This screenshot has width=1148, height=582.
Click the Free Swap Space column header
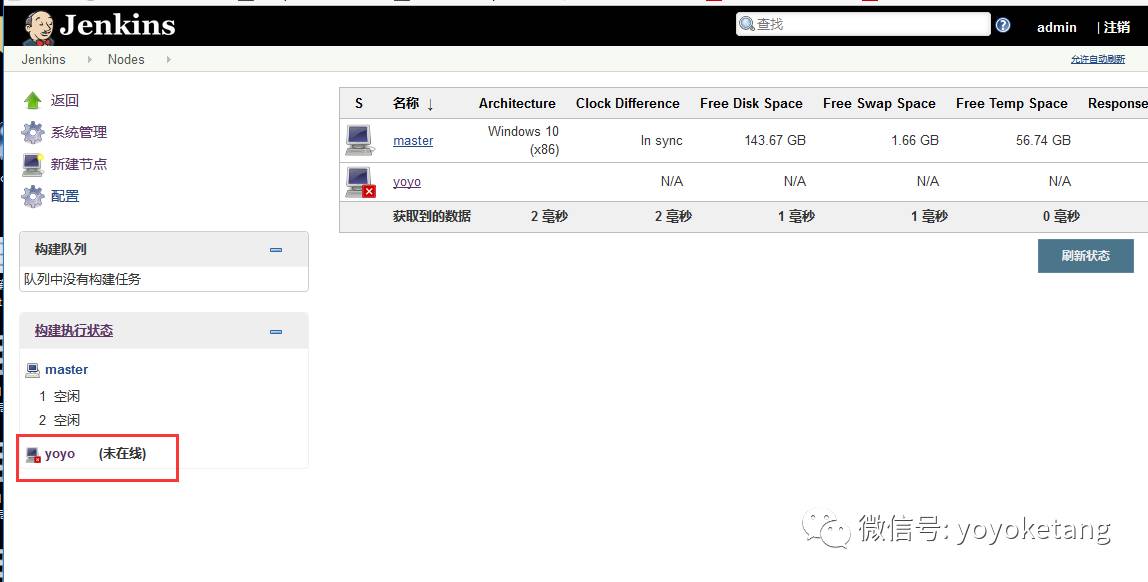(879, 103)
